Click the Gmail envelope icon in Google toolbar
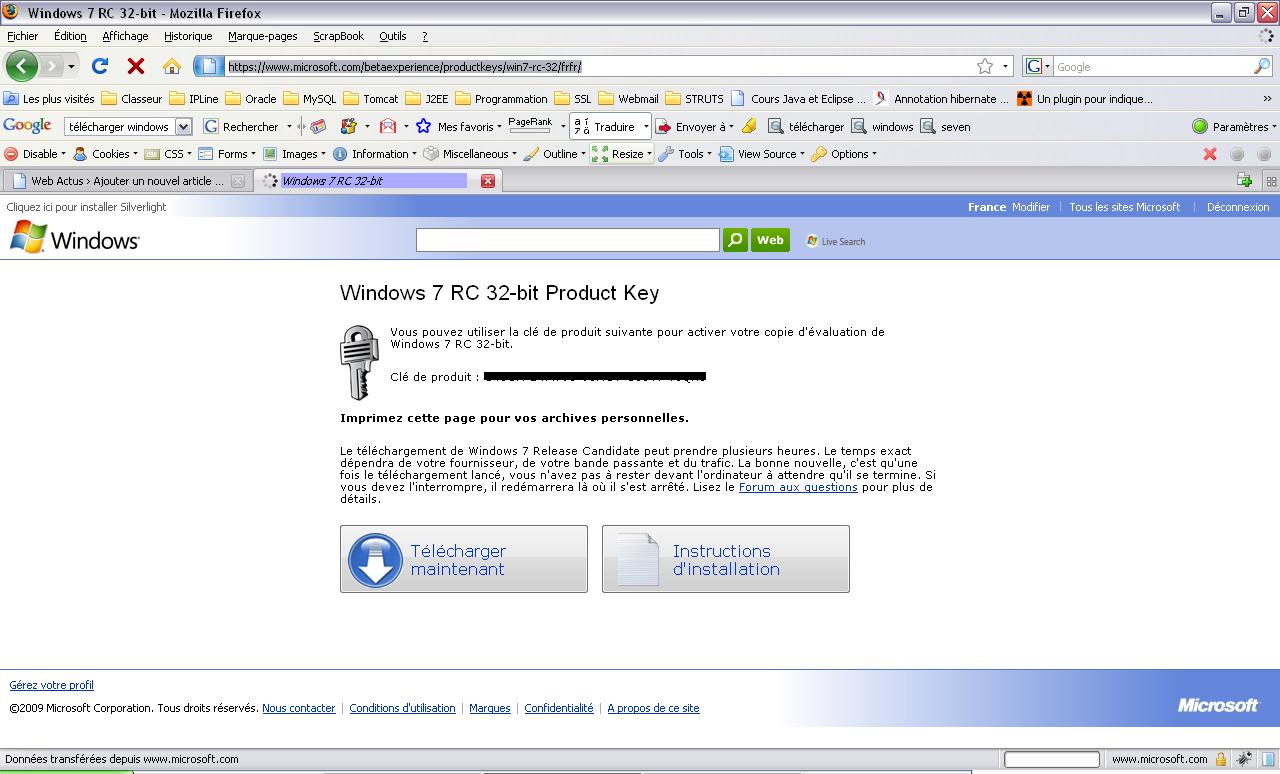The image size is (1280, 774). [388, 126]
